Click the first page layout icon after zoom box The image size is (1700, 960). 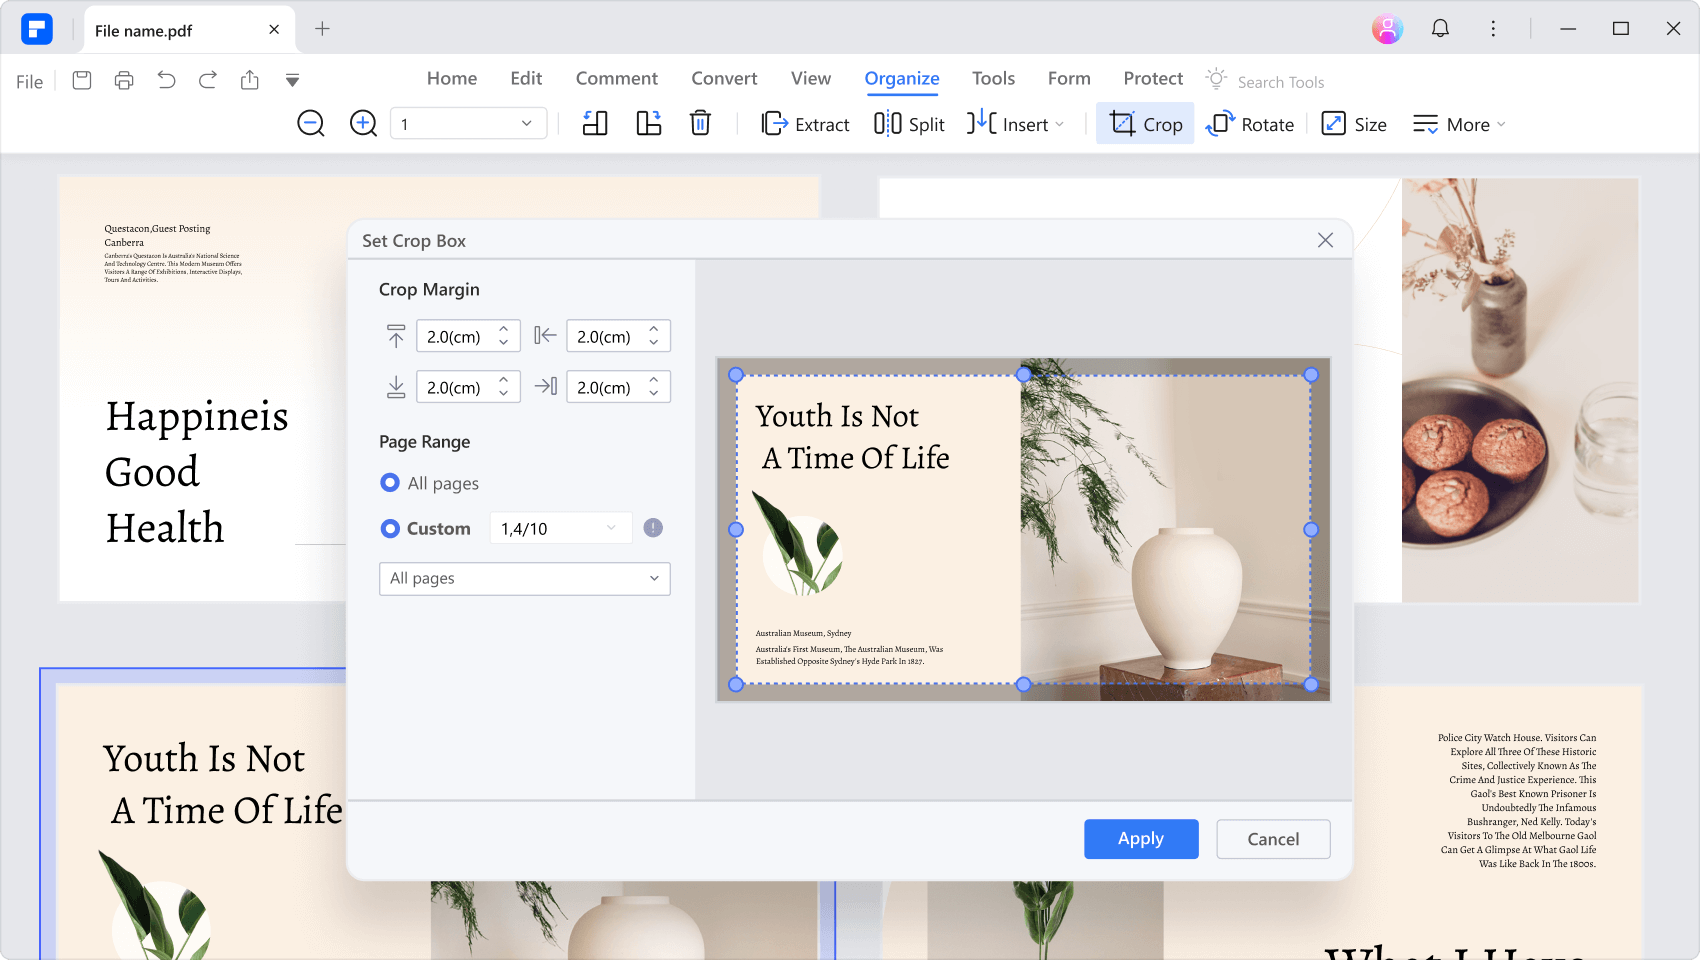pos(595,124)
